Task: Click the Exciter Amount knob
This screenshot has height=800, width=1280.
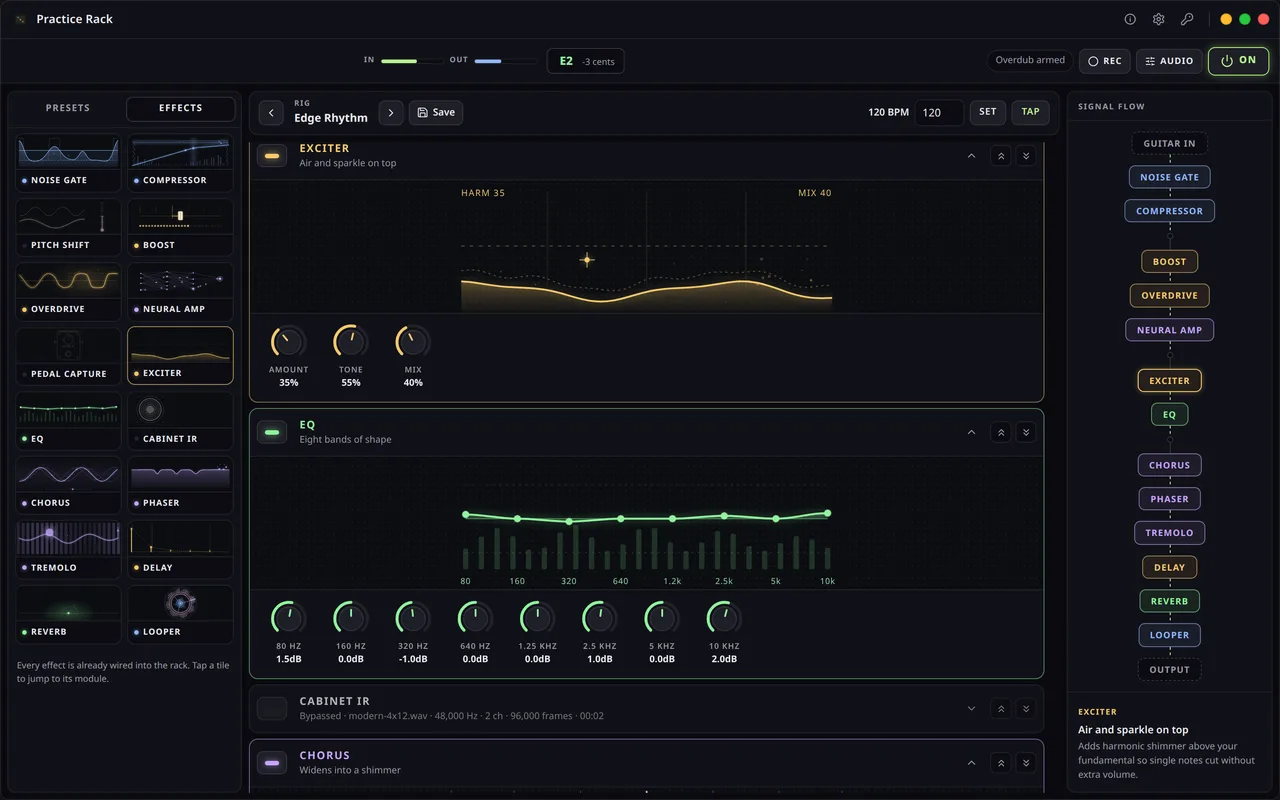Action: coord(289,342)
